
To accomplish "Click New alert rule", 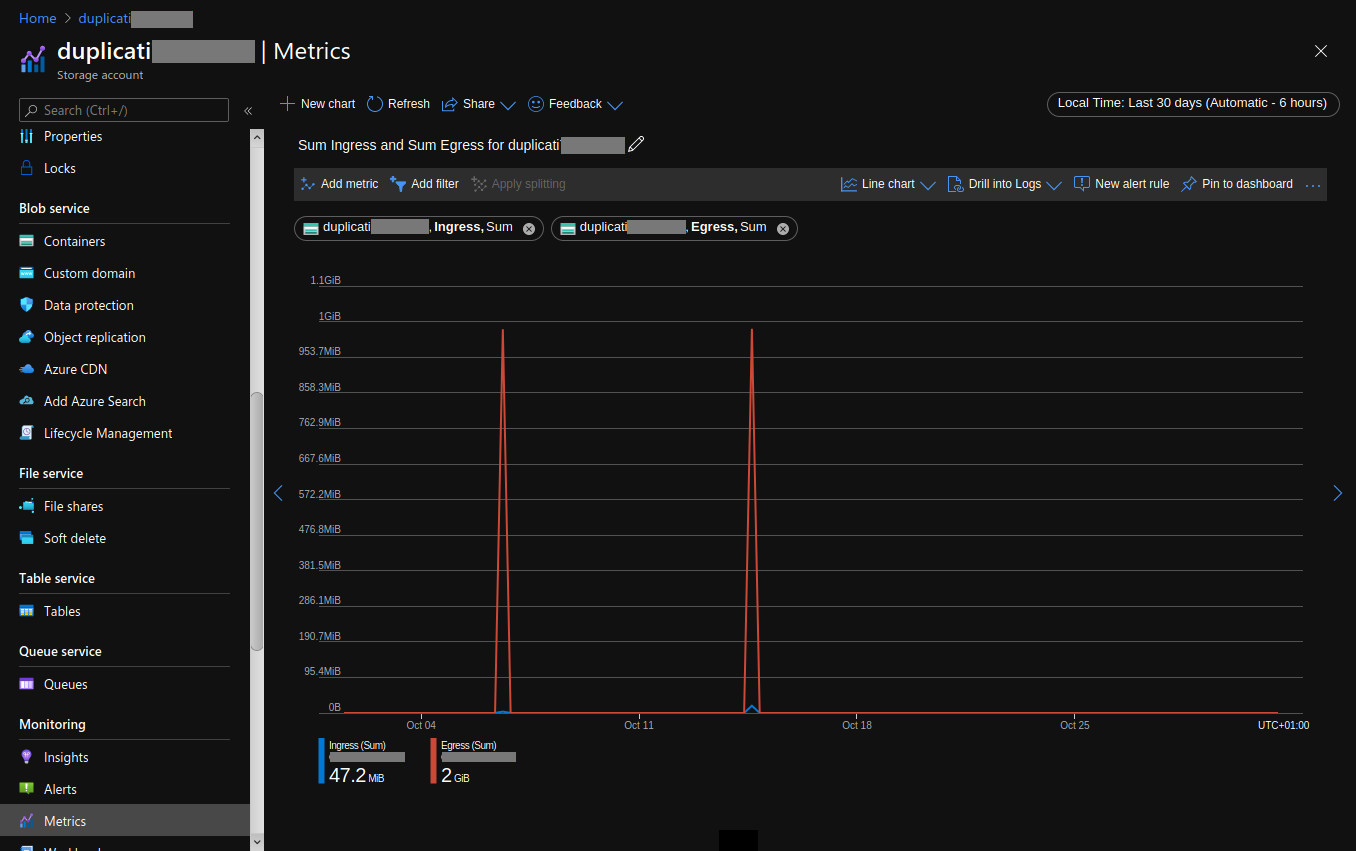I will [x=1121, y=184].
